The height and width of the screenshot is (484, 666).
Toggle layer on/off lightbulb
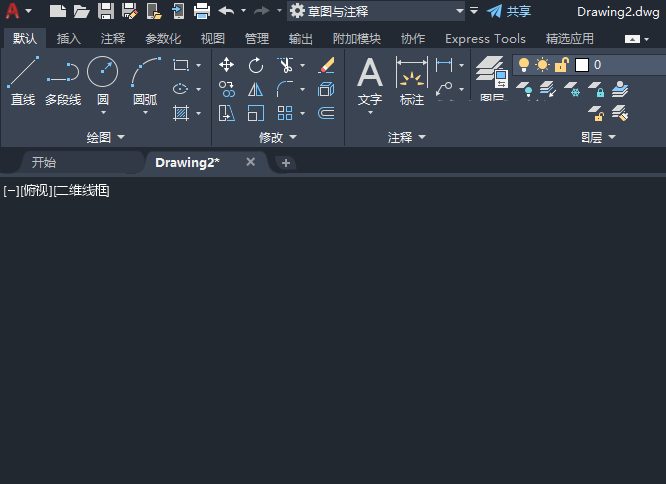tap(524, 65)
